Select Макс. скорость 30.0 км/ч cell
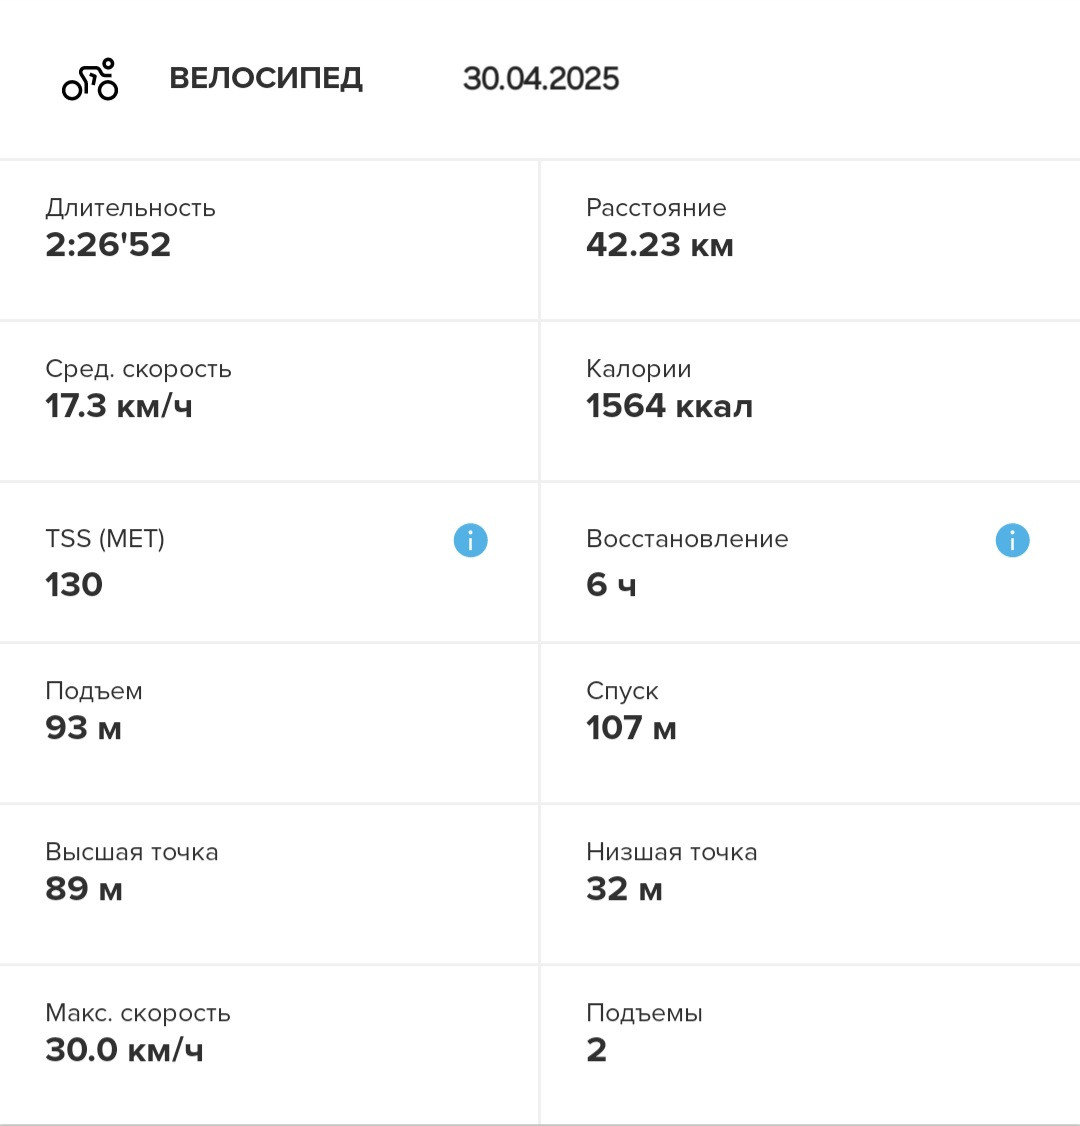1080x1126 pixels. tap(269, 1045)
